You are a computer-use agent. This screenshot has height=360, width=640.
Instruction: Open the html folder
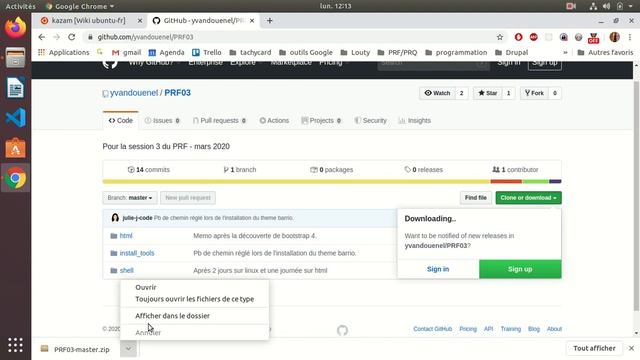point(126,236)
